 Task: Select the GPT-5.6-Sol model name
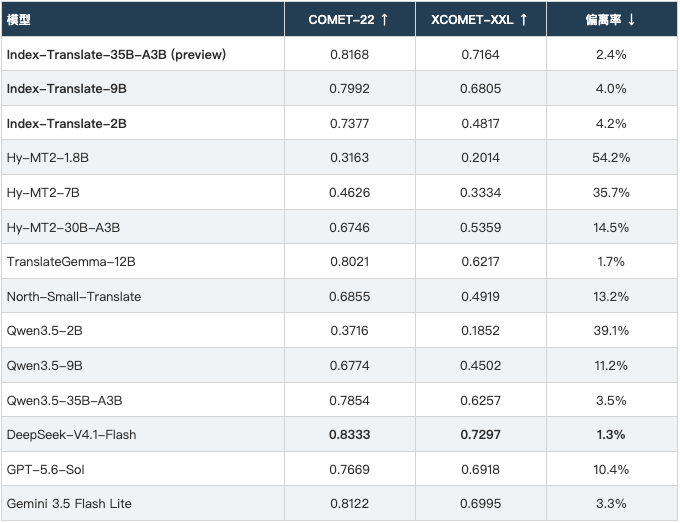click(x=46, y=470)
